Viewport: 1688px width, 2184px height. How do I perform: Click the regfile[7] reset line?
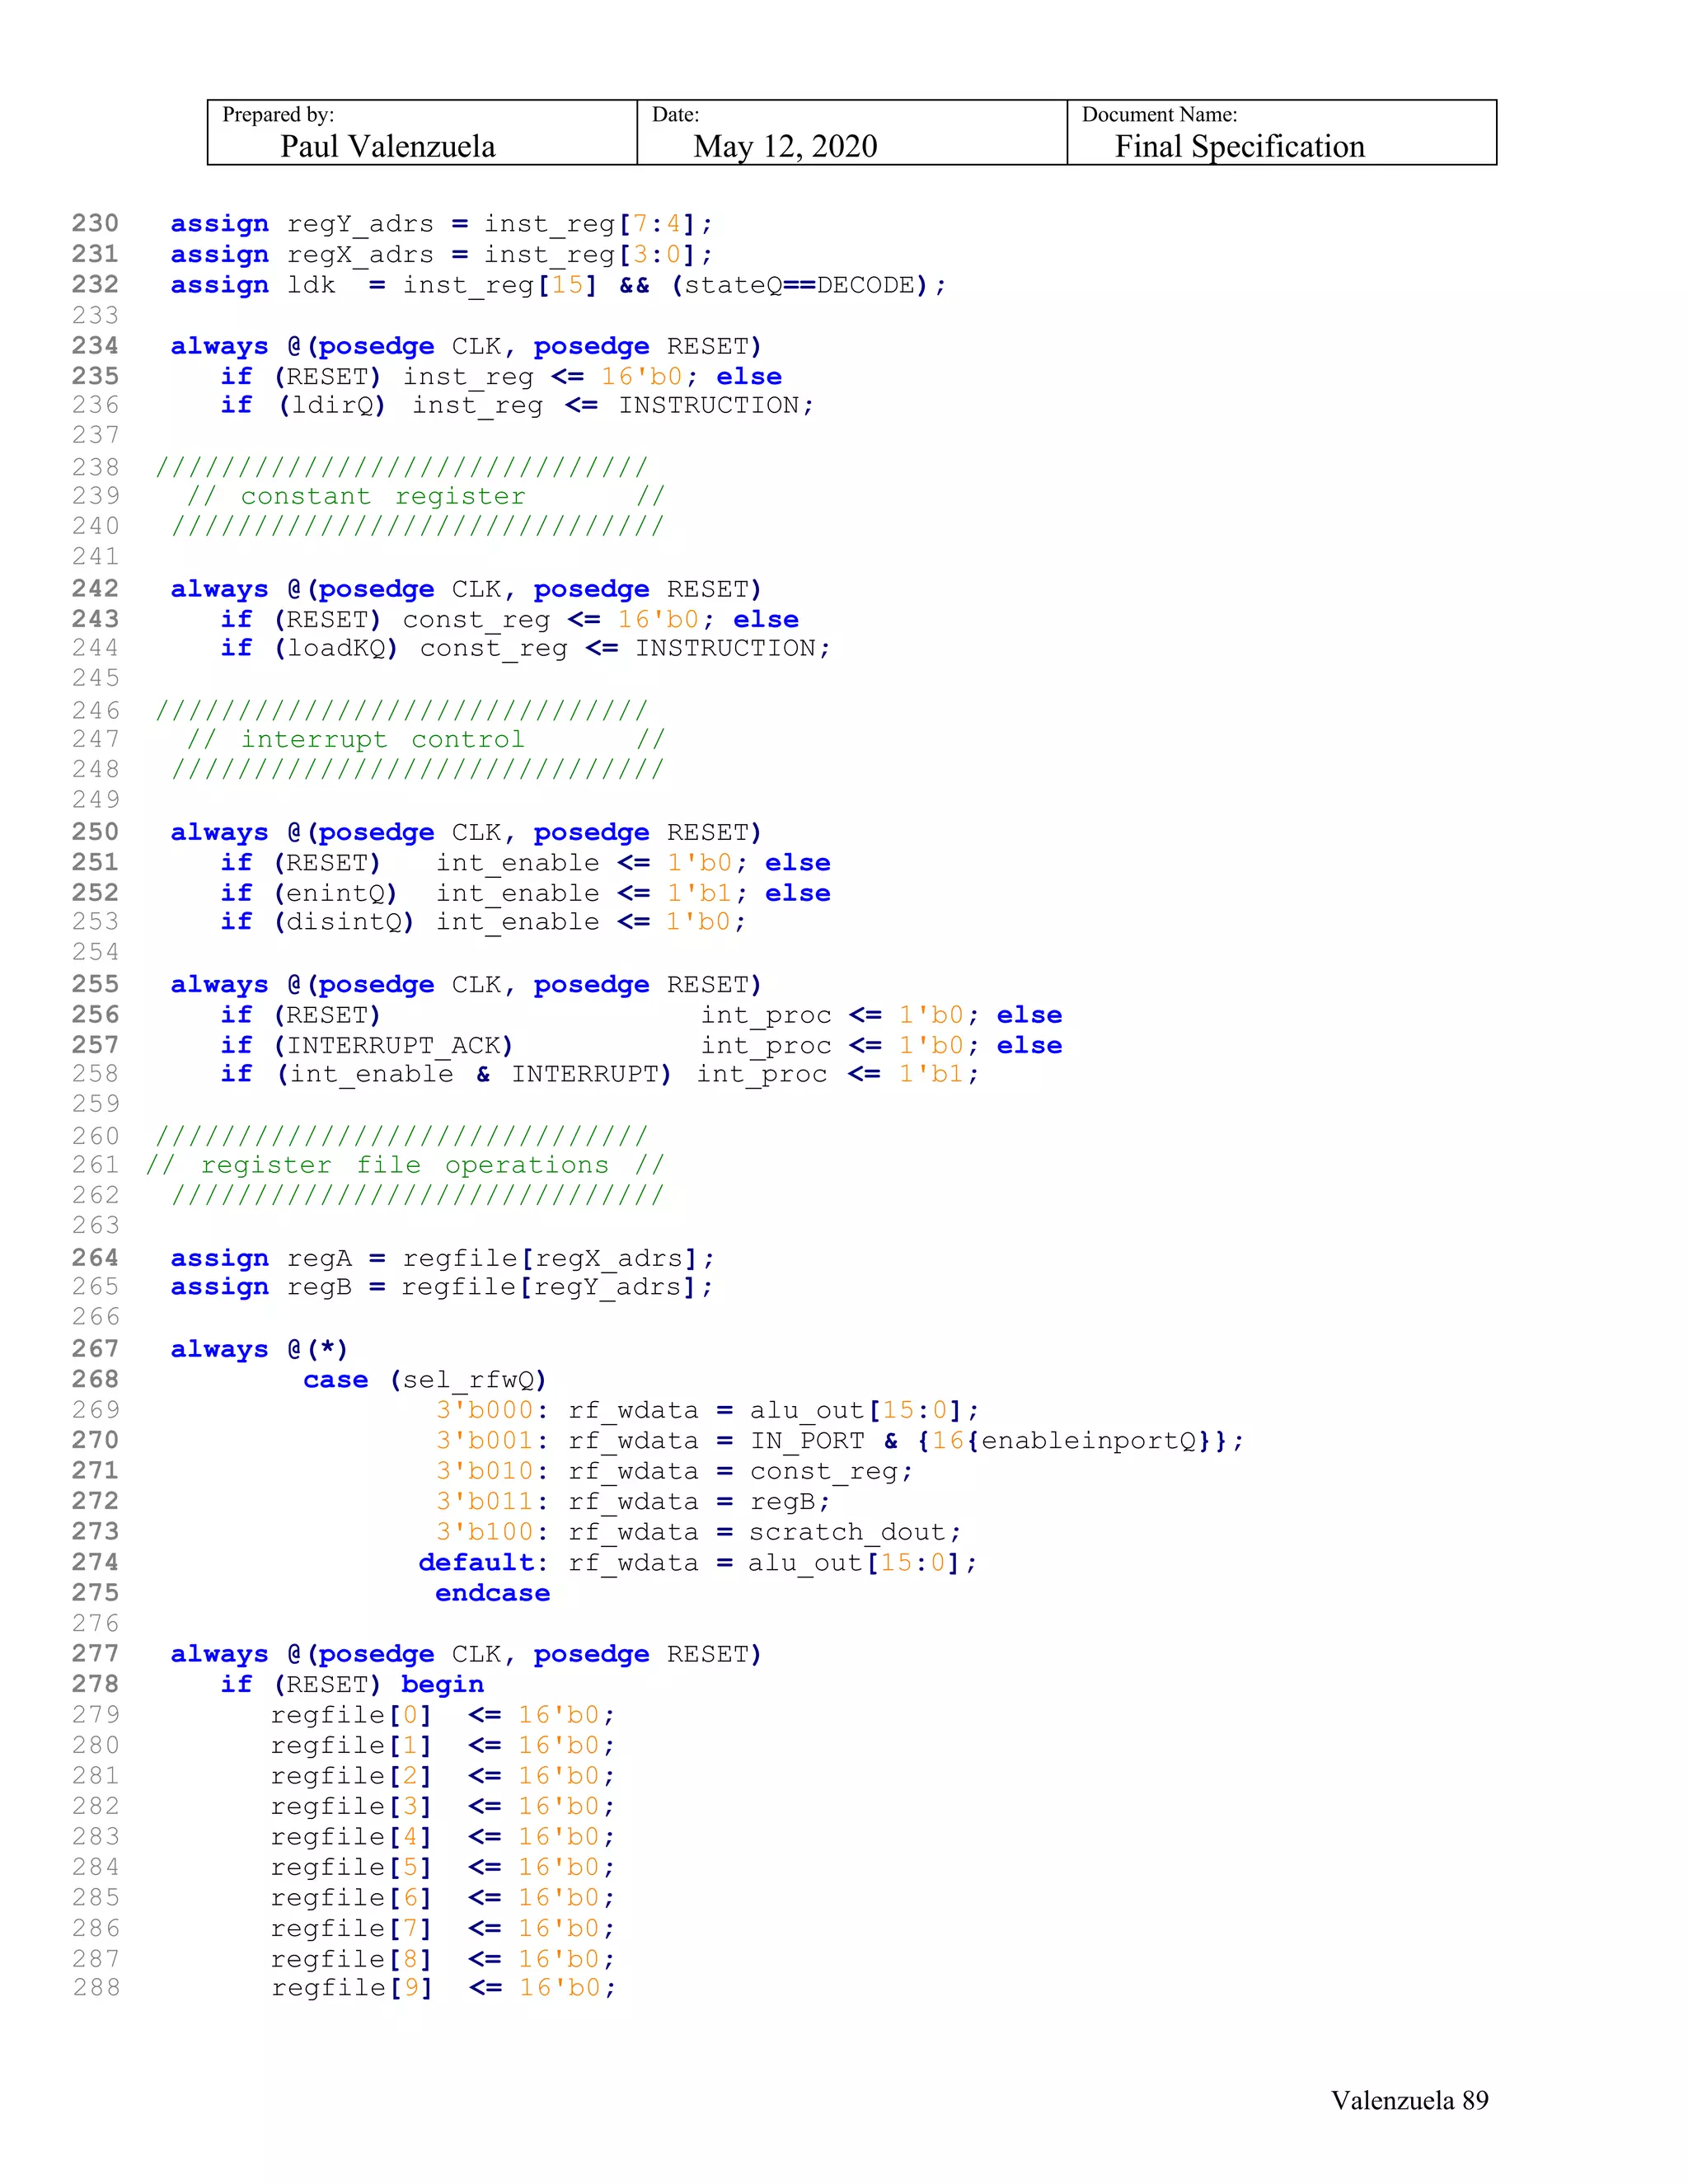tap(443, 1929)
